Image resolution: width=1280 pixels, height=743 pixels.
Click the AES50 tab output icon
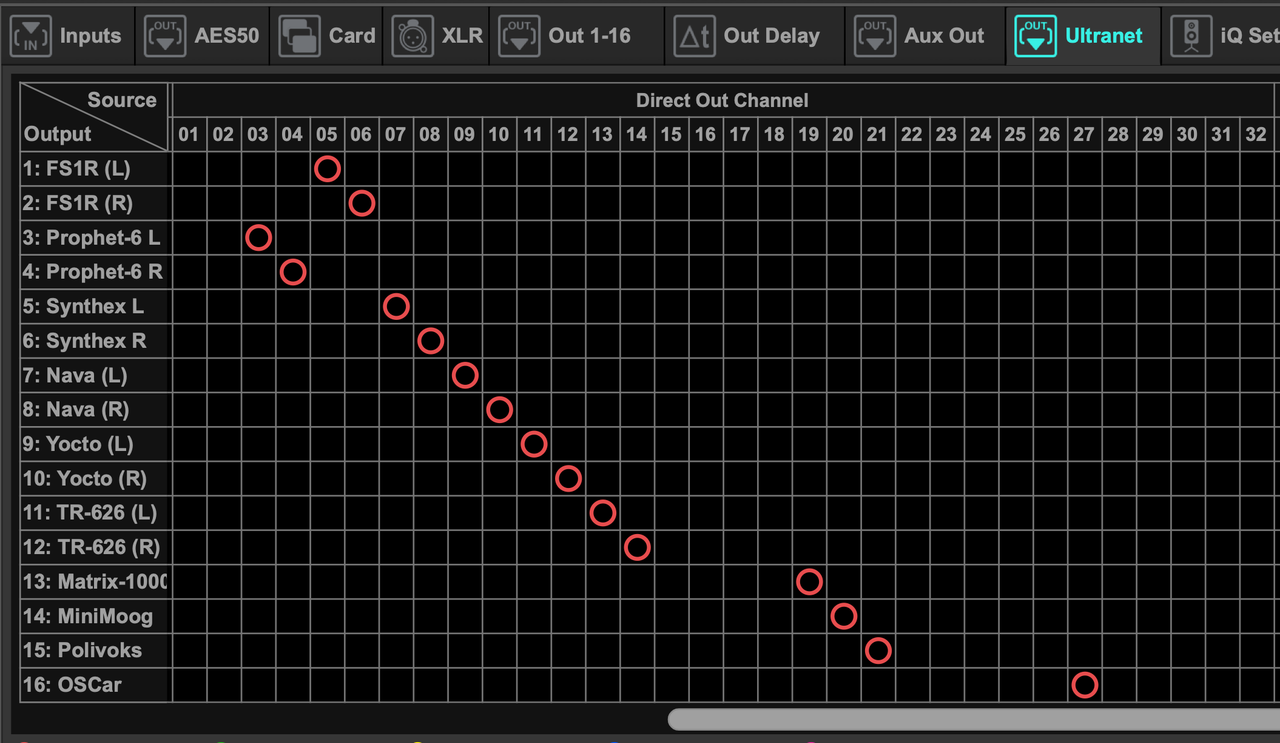coord(165,37)
